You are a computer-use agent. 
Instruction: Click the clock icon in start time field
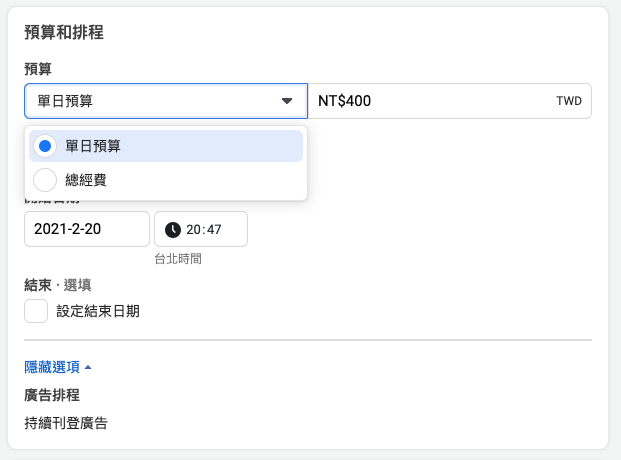173,230
